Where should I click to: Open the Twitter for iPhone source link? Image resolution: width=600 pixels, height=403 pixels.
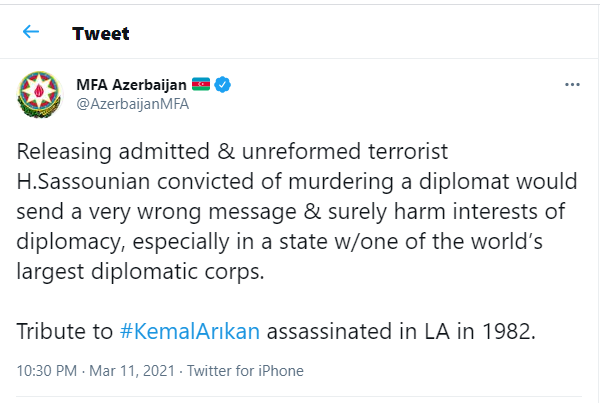pyautogui.click(x=245, y=371)
